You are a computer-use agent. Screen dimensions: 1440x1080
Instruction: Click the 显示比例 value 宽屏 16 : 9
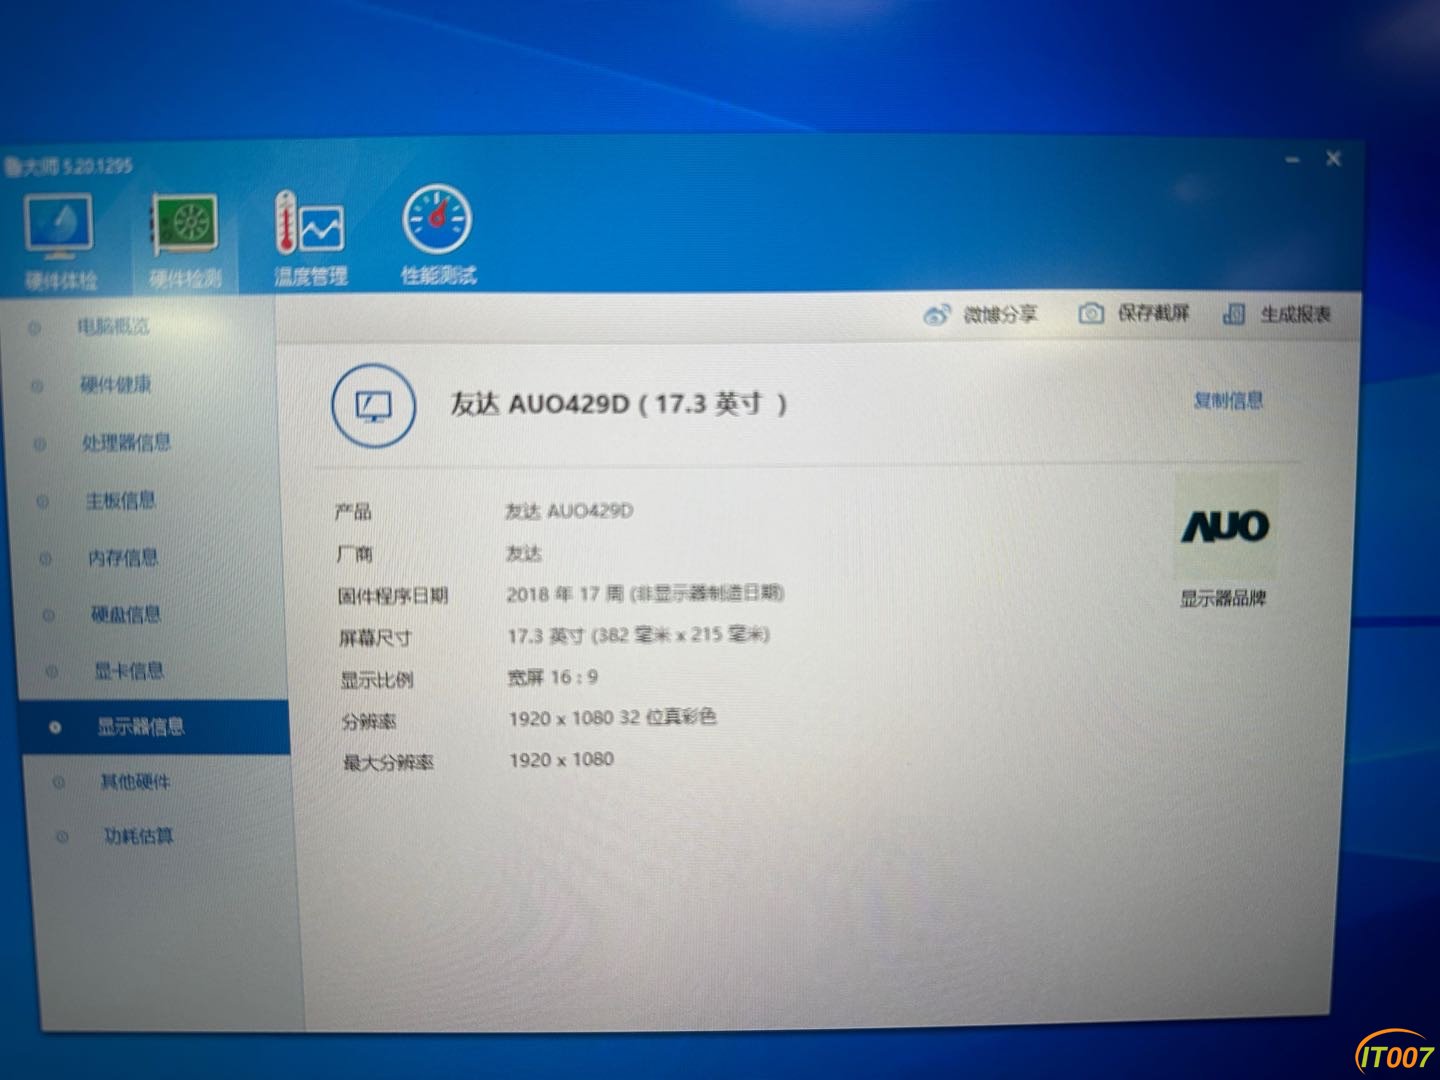pos(552,677)
